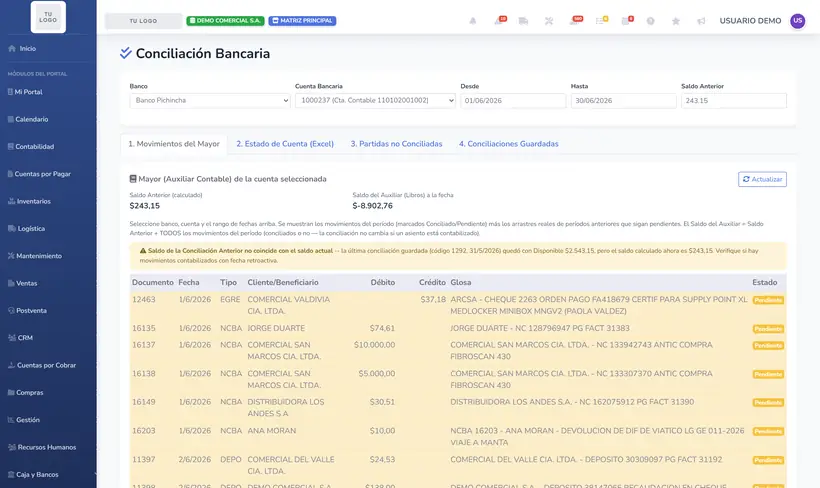The width and height of the screenshot is (820, 488).
Task: Click the help question mark icon
Action: [x=650, y=21]
